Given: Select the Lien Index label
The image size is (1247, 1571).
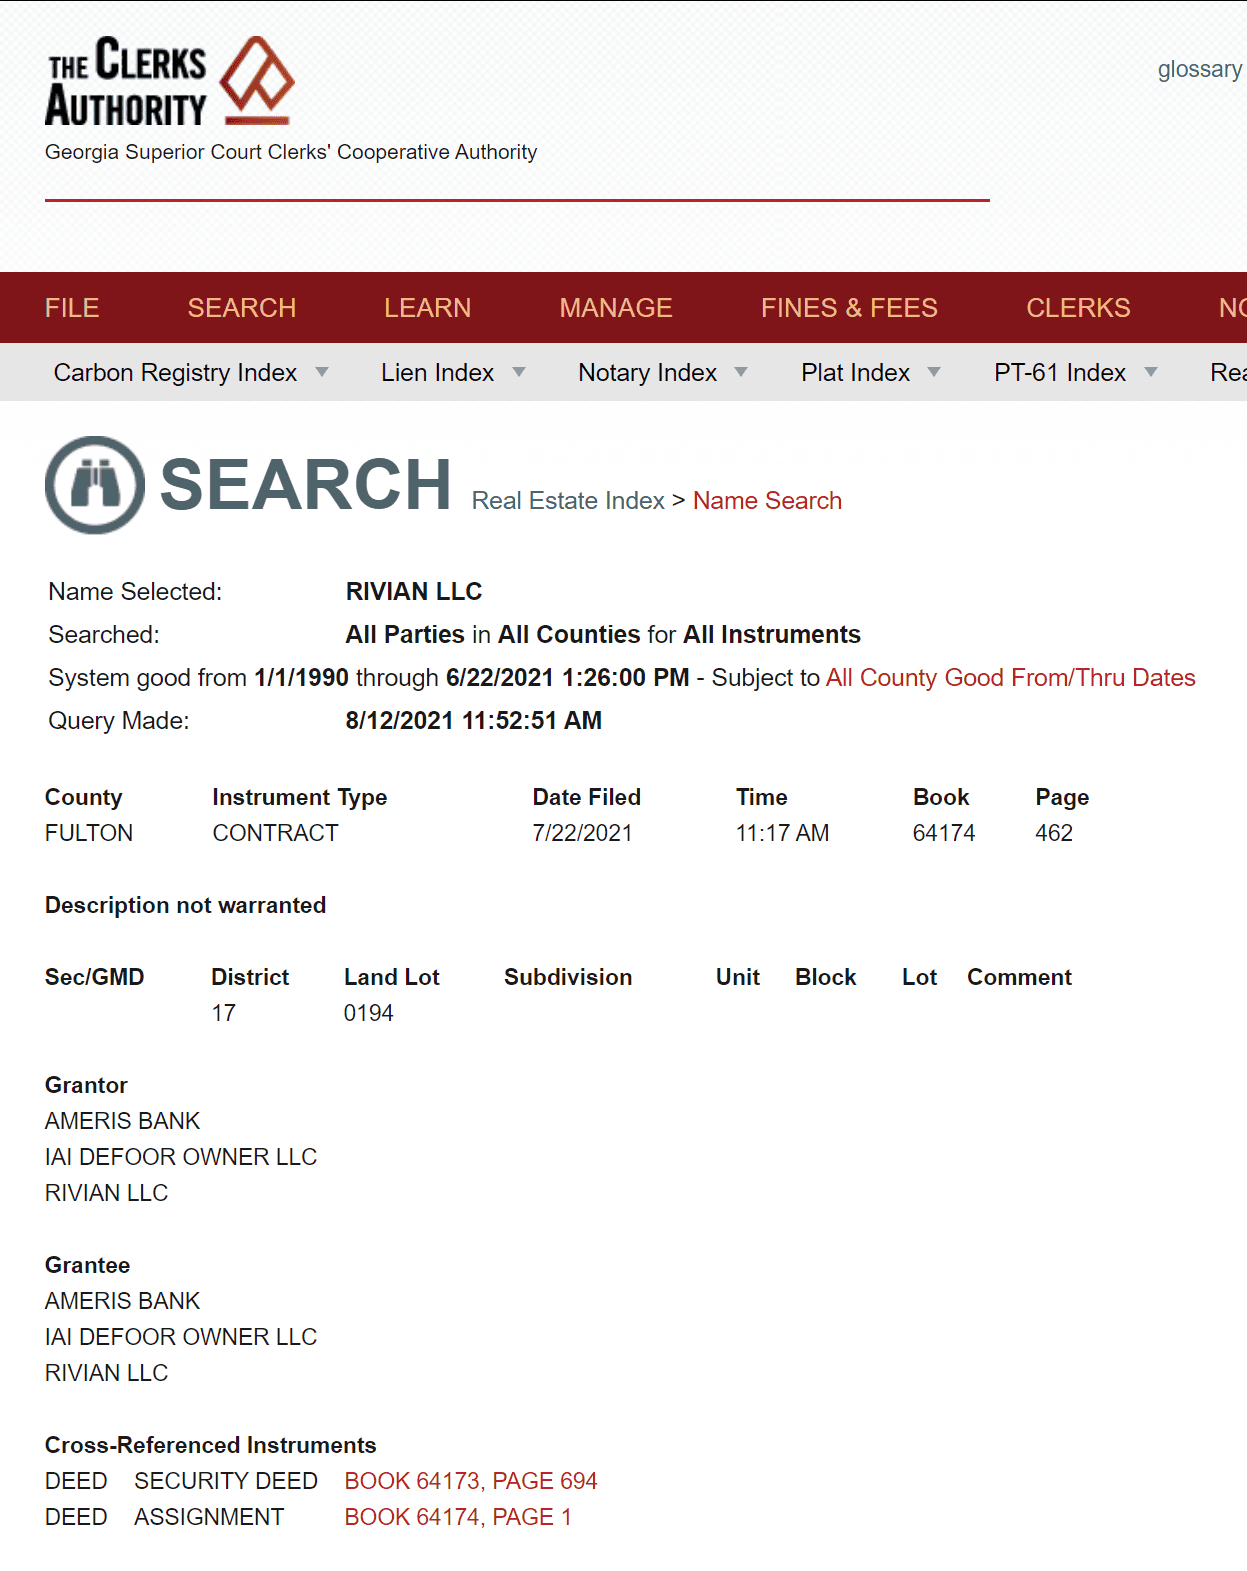Looking at the screenshot, I should (x=437, y=372).
